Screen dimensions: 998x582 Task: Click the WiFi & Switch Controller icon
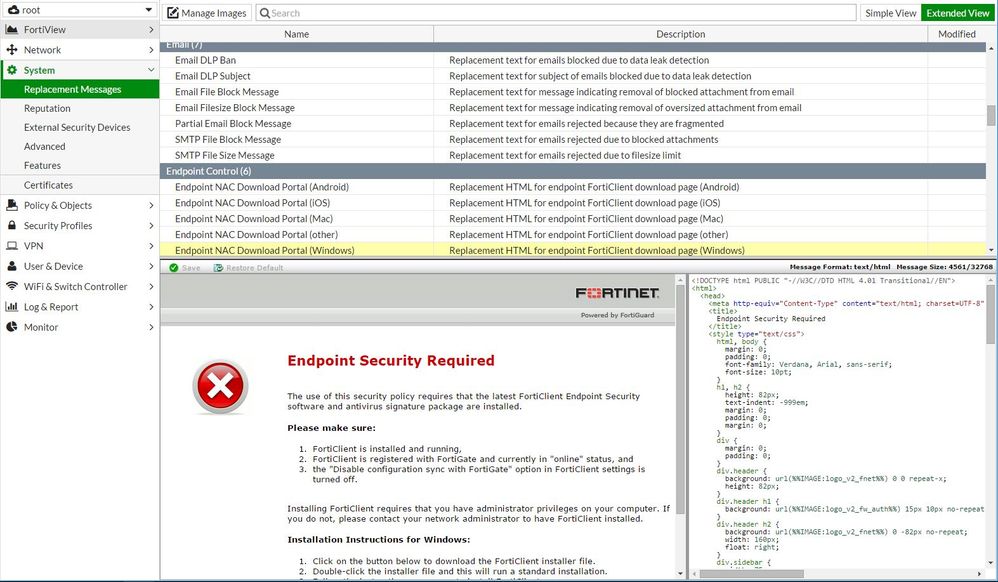11,287
